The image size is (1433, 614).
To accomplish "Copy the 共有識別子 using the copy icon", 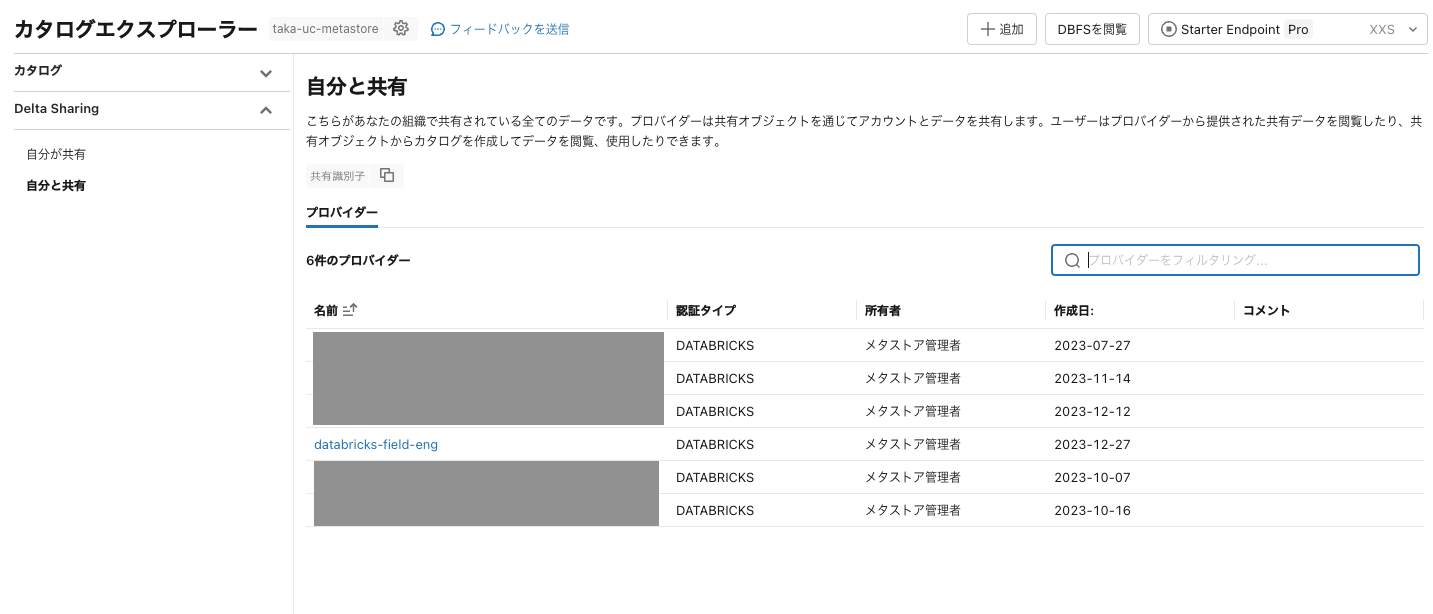I will coord(387,175).
